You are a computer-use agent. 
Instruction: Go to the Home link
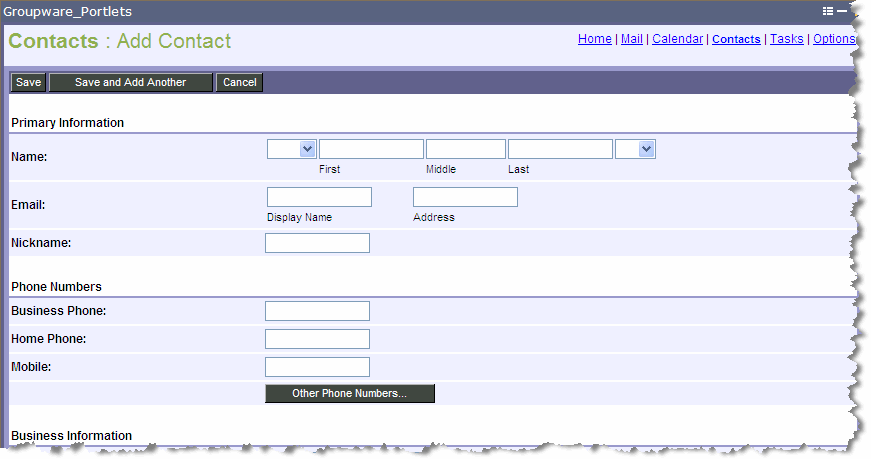click(x=594, y=39)
